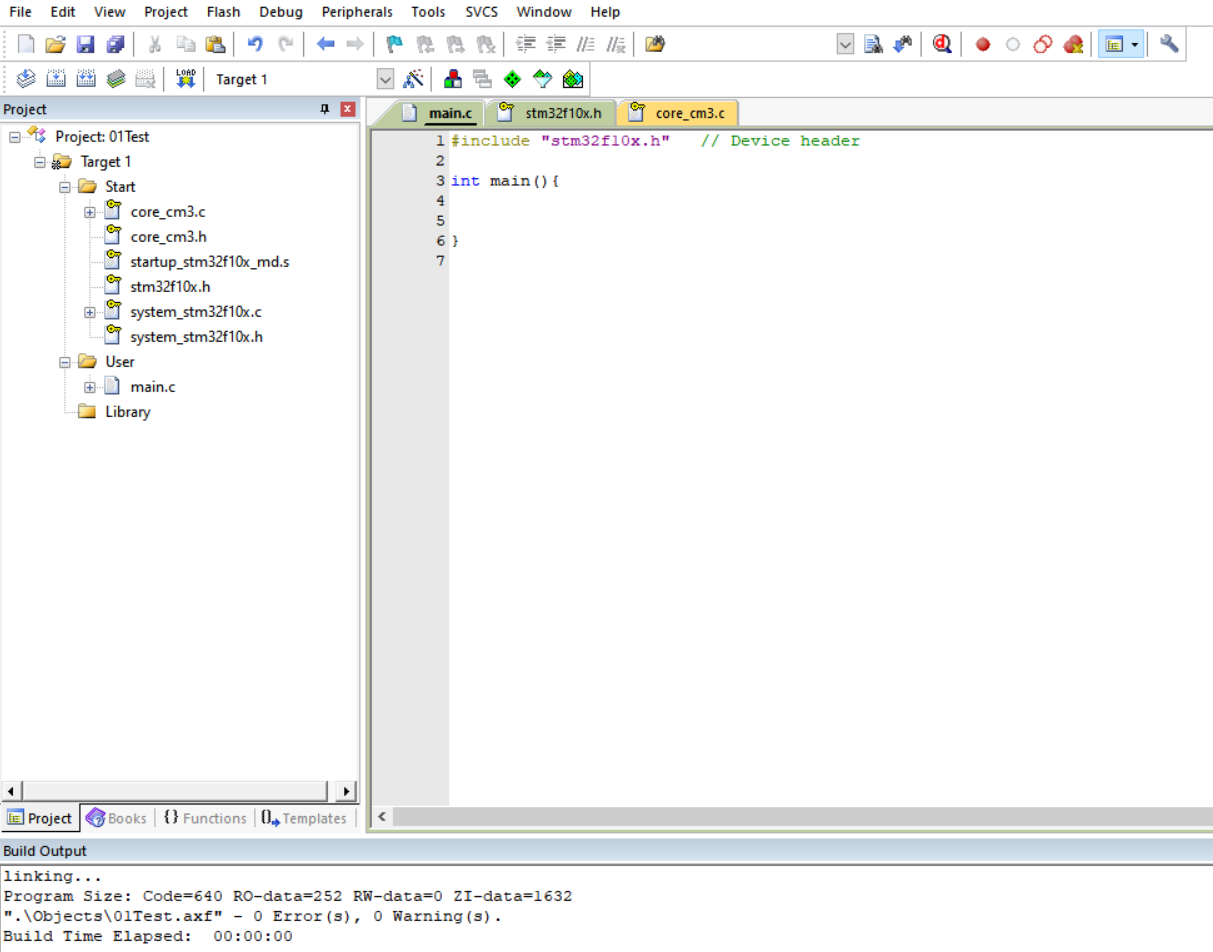Screen dimensions: 1213x952
Task: Open Options for Target magic wand icon
Action: pyautogui.click(x=413, y=79)
